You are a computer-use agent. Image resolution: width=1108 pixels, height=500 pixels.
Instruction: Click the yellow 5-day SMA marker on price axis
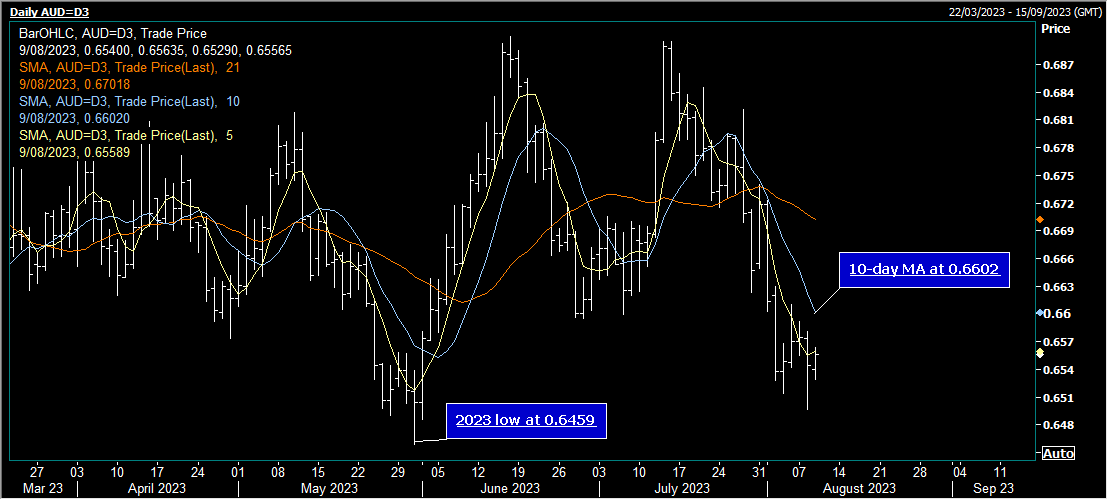1039,352
